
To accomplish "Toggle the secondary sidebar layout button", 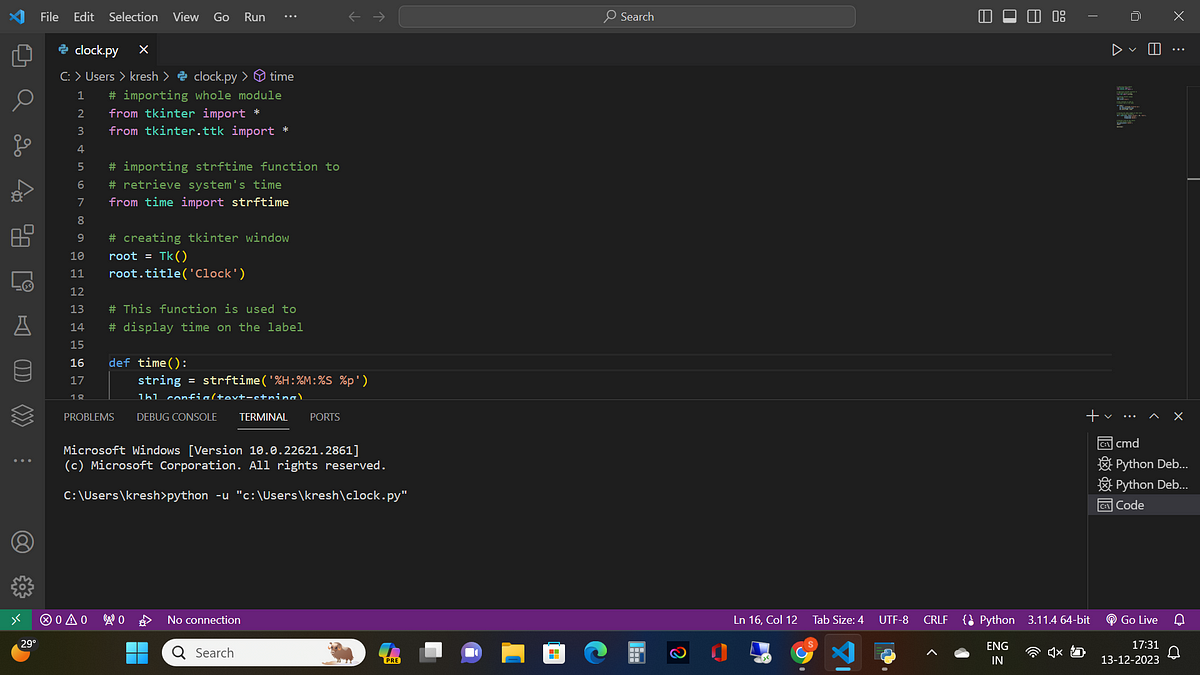I will (x=1034, y=17).
